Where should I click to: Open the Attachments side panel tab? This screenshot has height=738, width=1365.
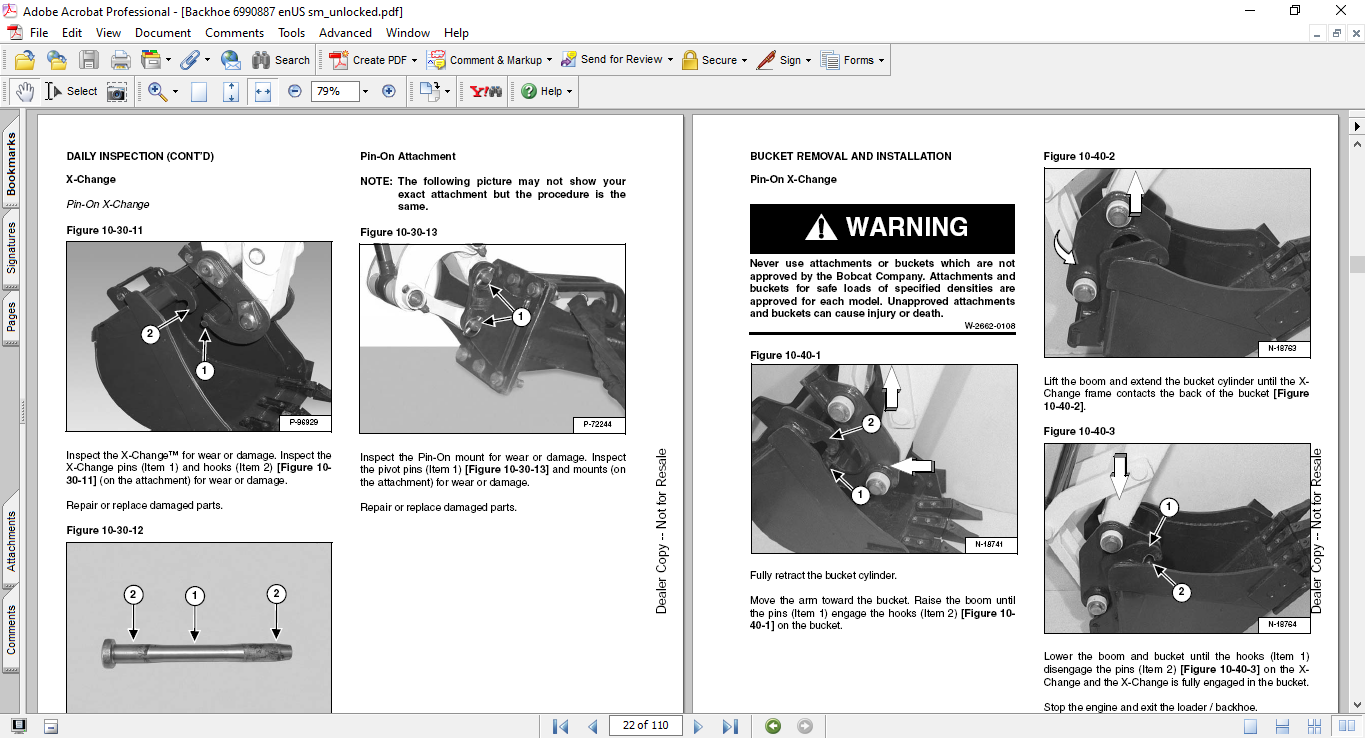click(x=11, y=541)
